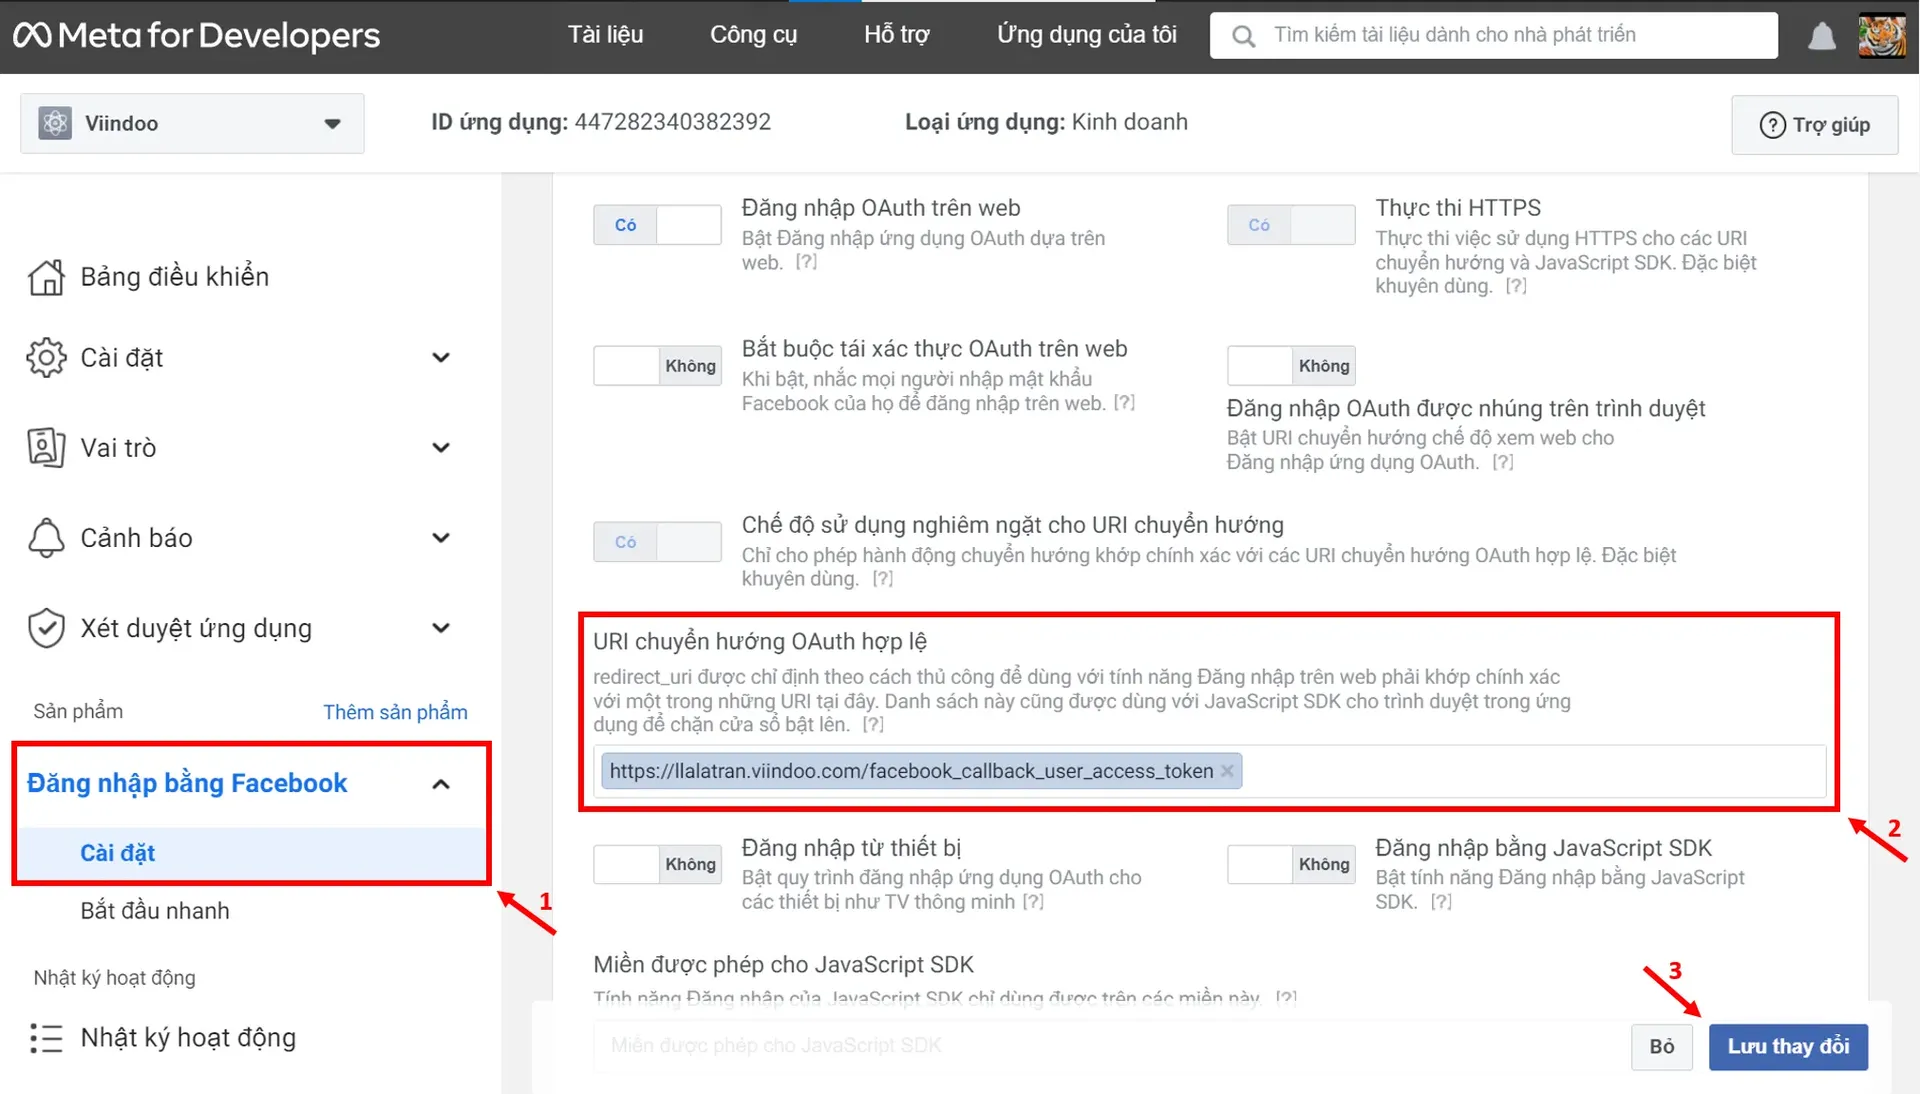Open help [?] for Bắt buộc tái xác thực OAuth

[1124, 403]
